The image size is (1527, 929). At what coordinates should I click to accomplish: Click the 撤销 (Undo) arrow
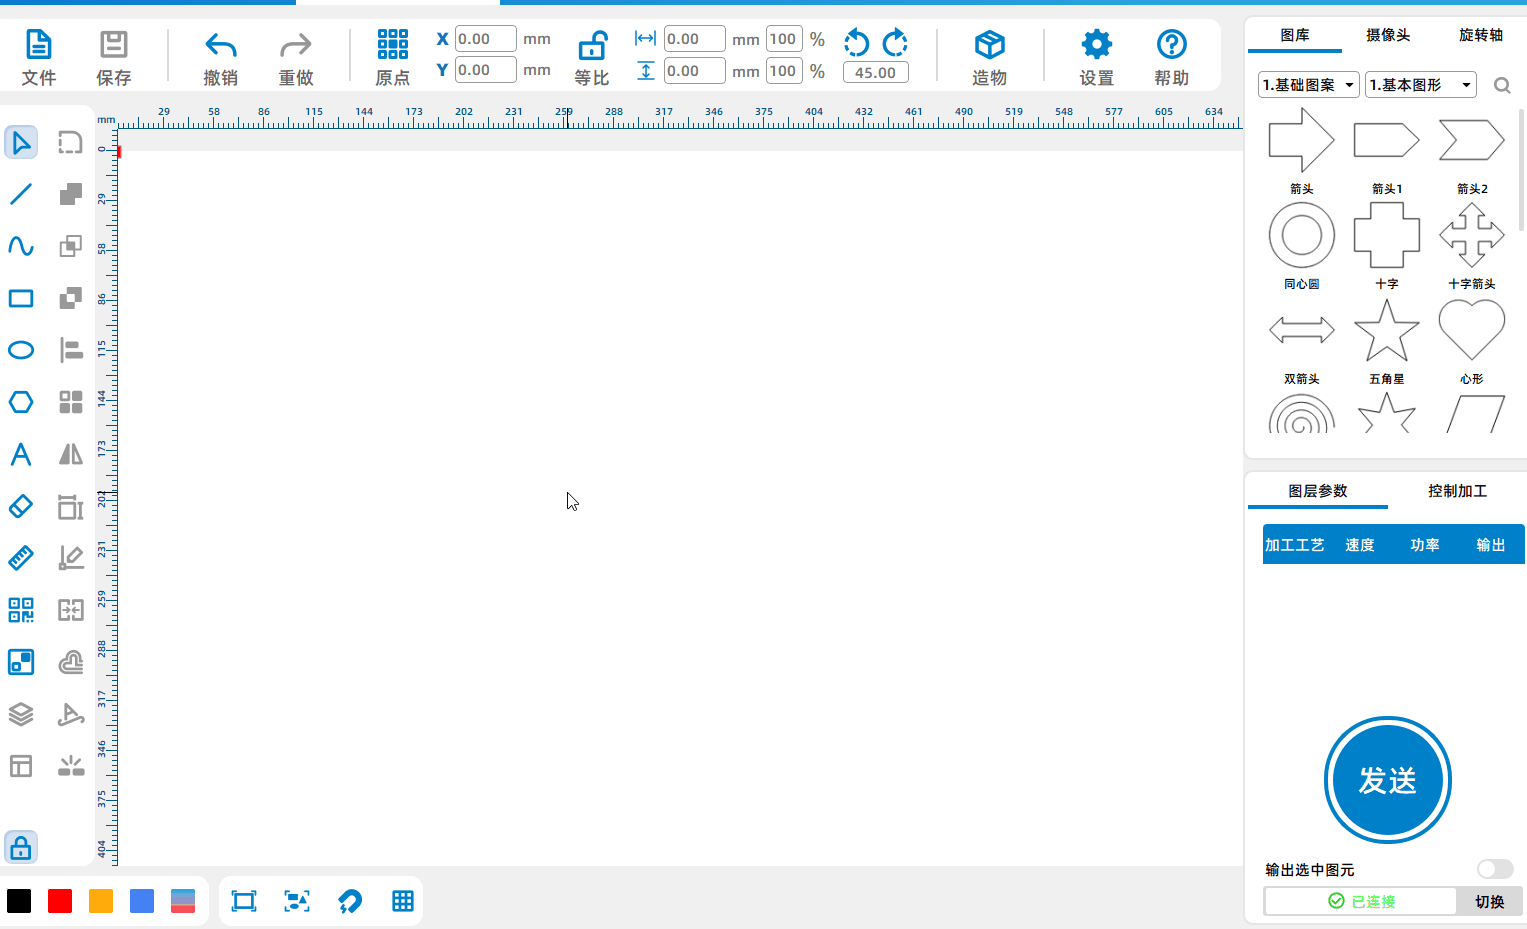pyautogui.click(x=220, y=45)
